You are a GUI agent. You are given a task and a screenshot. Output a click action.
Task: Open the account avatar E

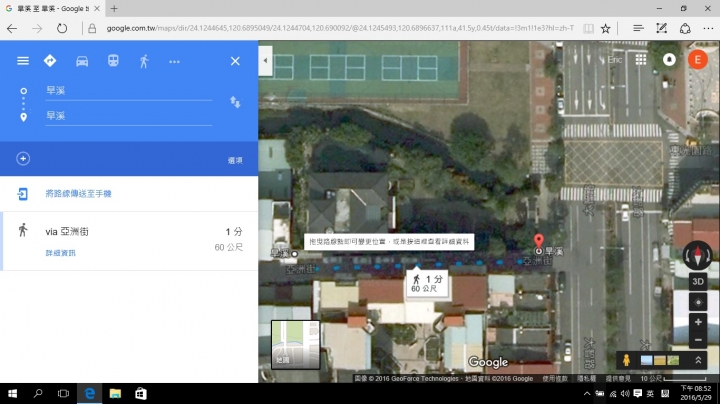(698, 60)
